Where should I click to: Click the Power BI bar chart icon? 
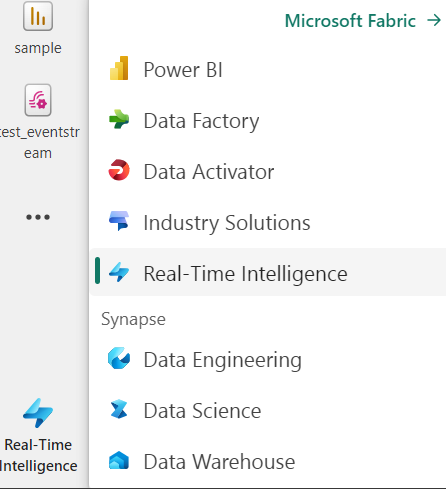[x=119, y=68]
